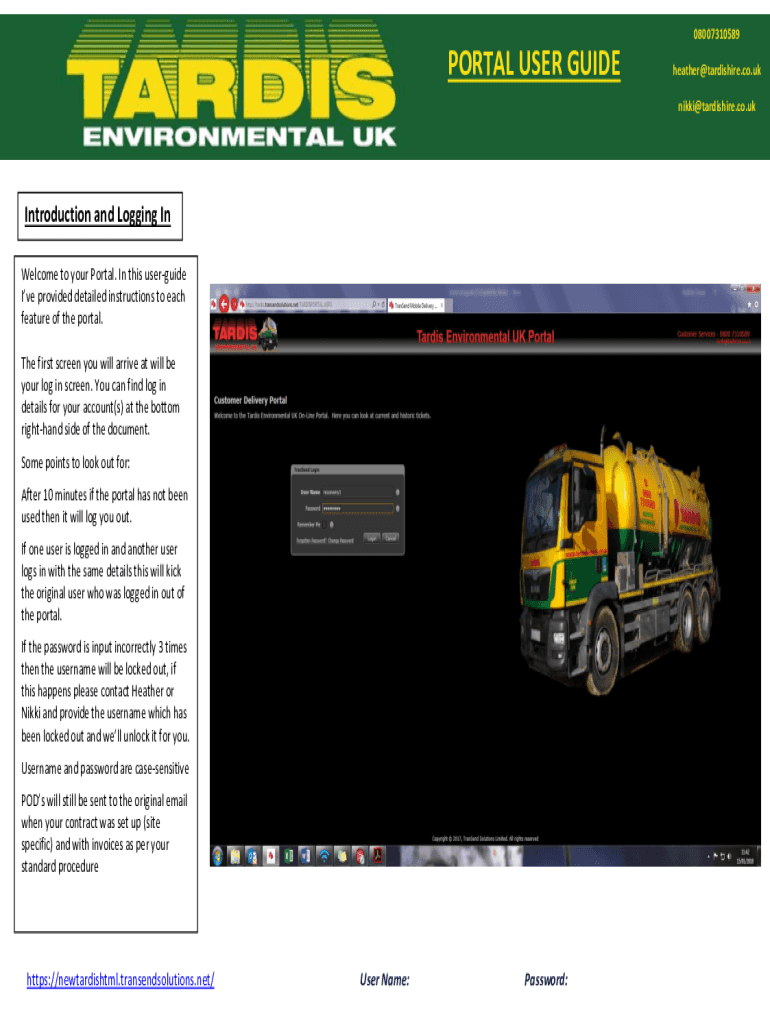Click the browser back arrow button
Screen dimensions: 770x1024
[x=224, y=303]
